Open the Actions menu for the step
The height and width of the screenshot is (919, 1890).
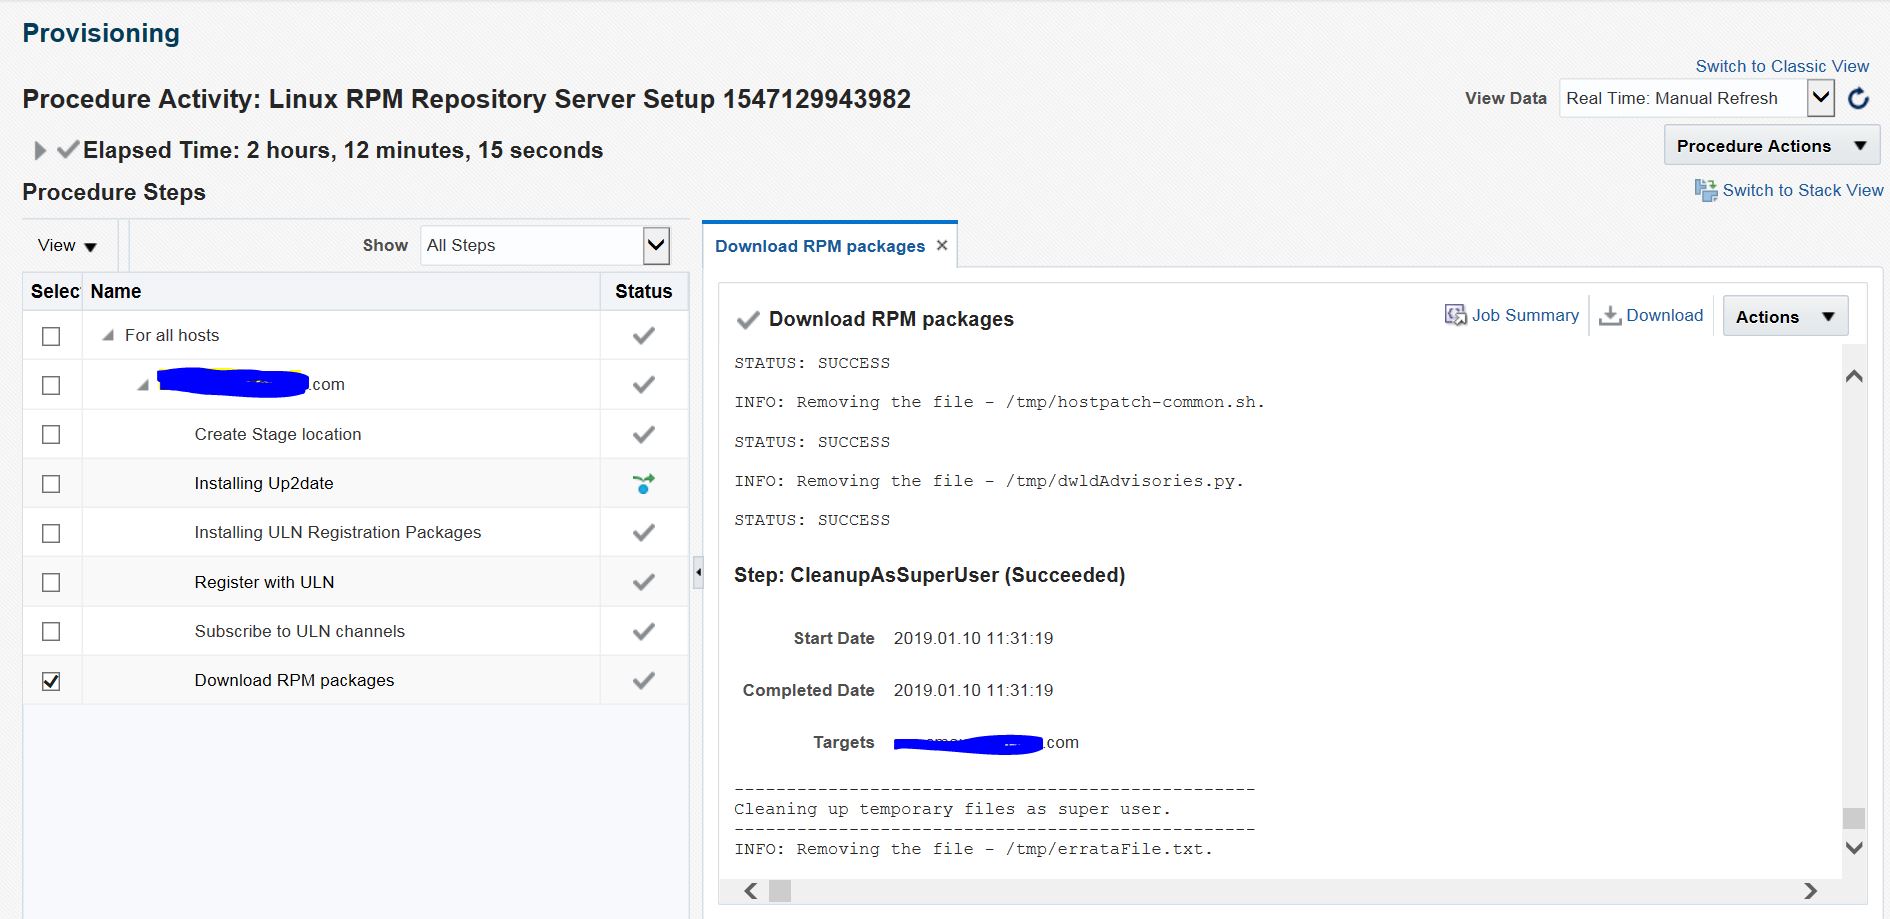coord(1785,317)
